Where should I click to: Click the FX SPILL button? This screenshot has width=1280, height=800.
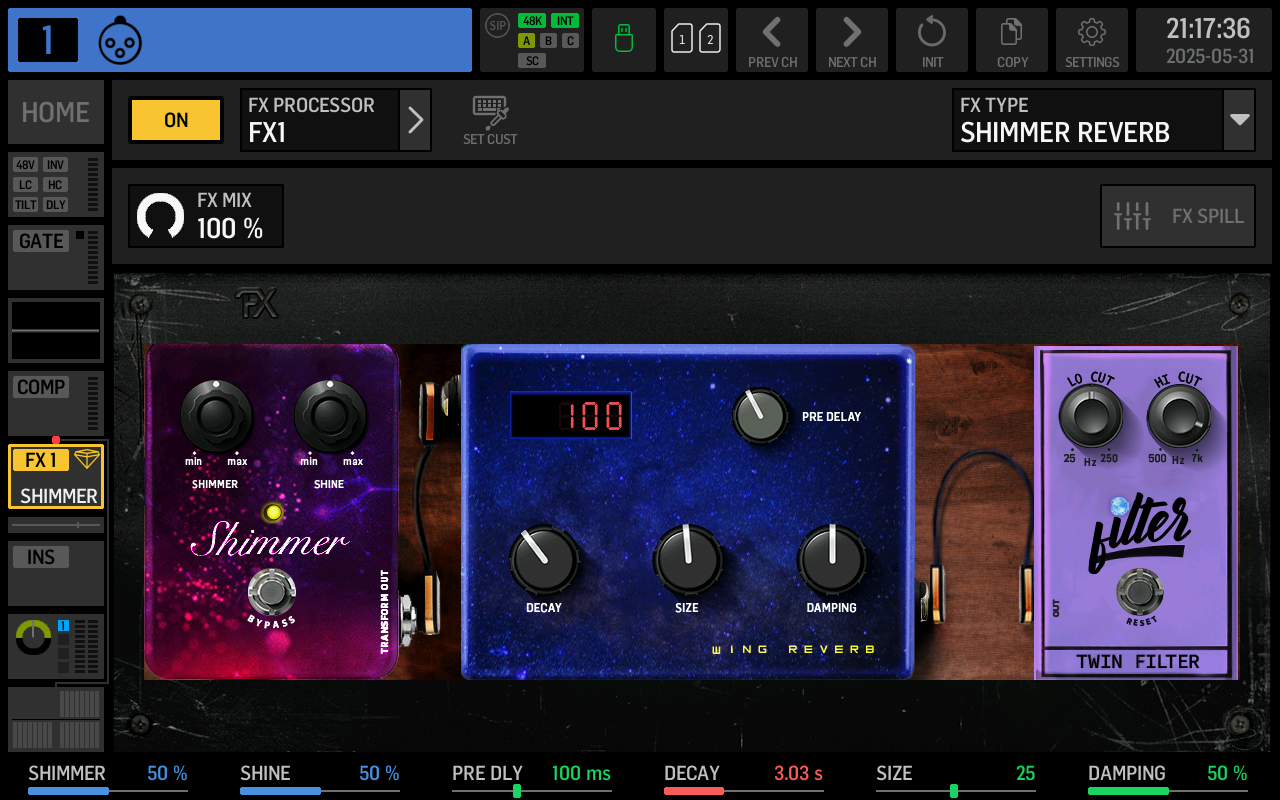1177,215
